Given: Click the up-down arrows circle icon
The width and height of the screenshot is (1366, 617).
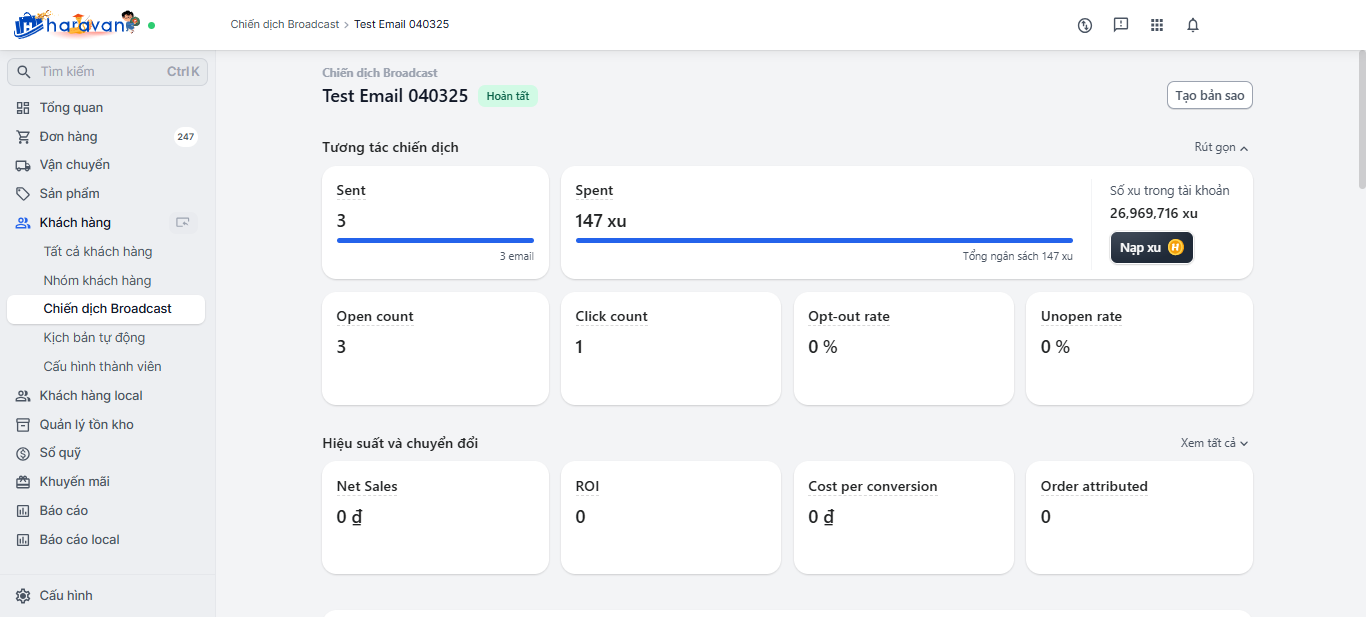Looking at the screenshot, I should tap(1085, 25).
